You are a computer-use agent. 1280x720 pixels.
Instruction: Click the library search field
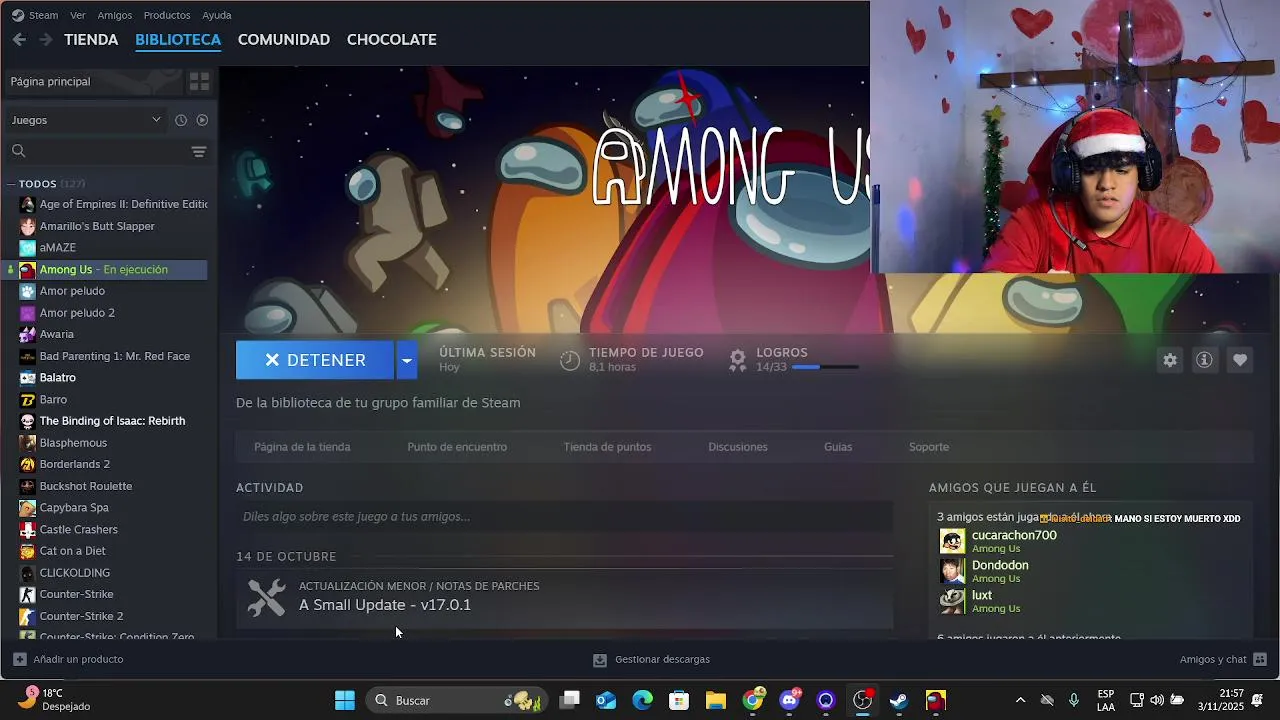point(108,151)
